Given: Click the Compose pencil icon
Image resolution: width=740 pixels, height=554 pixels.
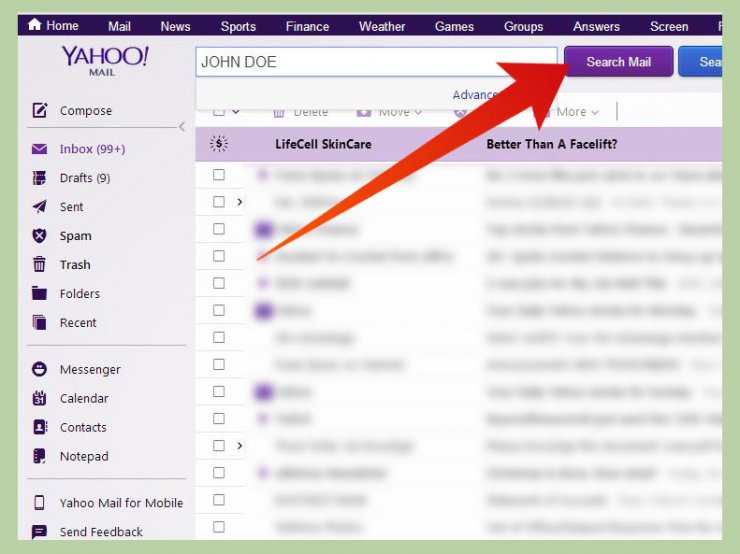Looking at the screenshot, I should 40,110.
